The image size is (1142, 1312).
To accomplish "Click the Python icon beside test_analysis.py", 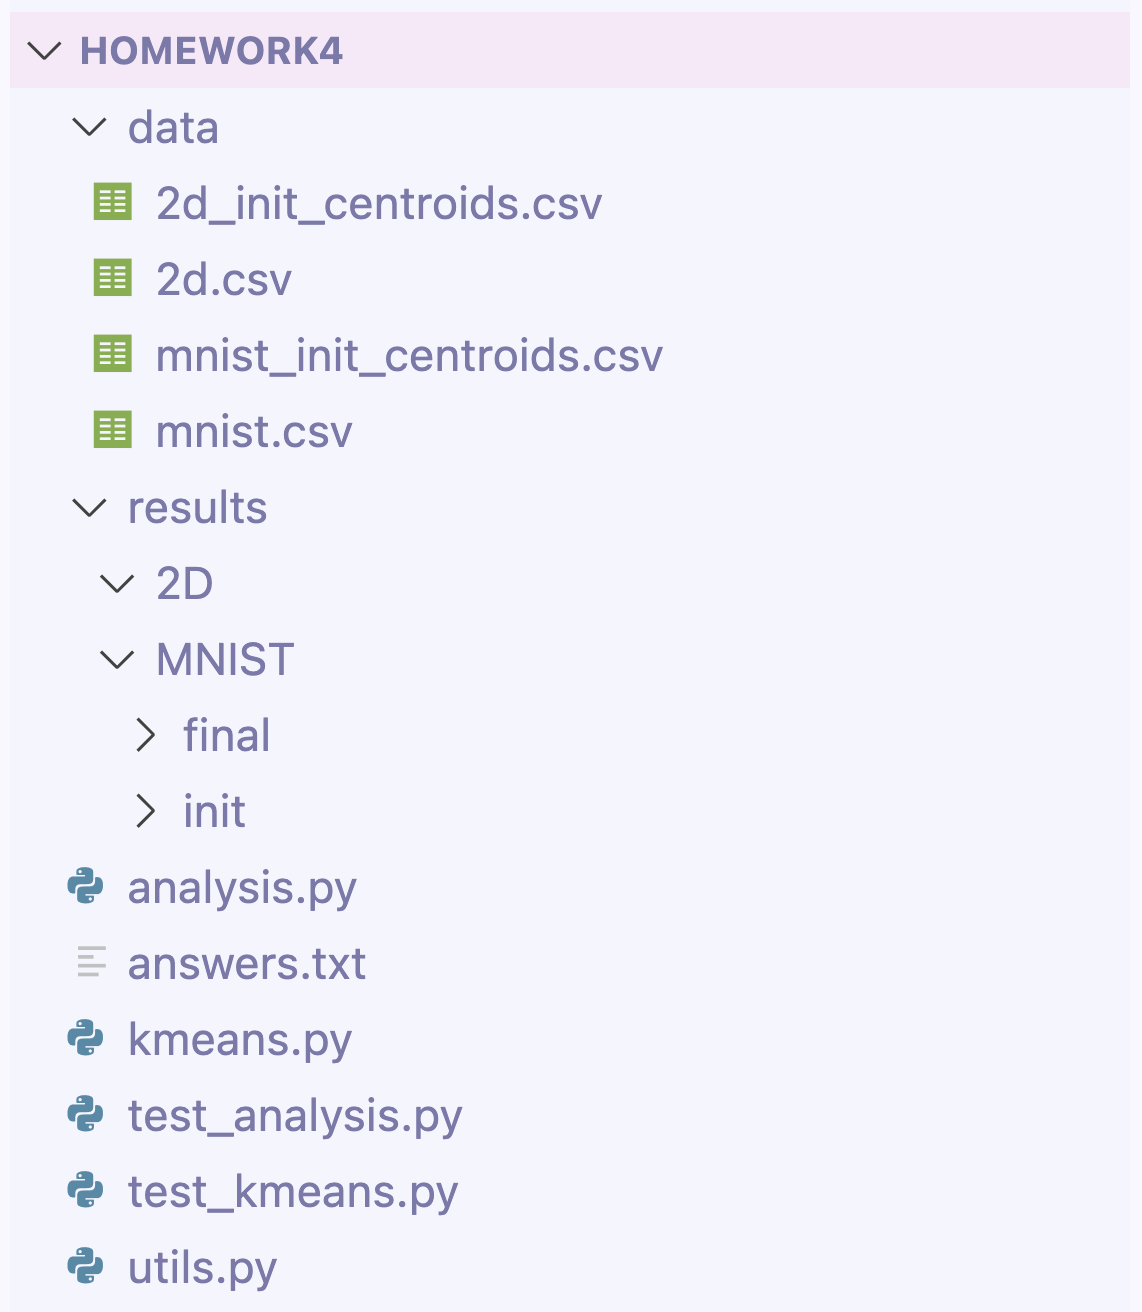I will coord(86,1115).
